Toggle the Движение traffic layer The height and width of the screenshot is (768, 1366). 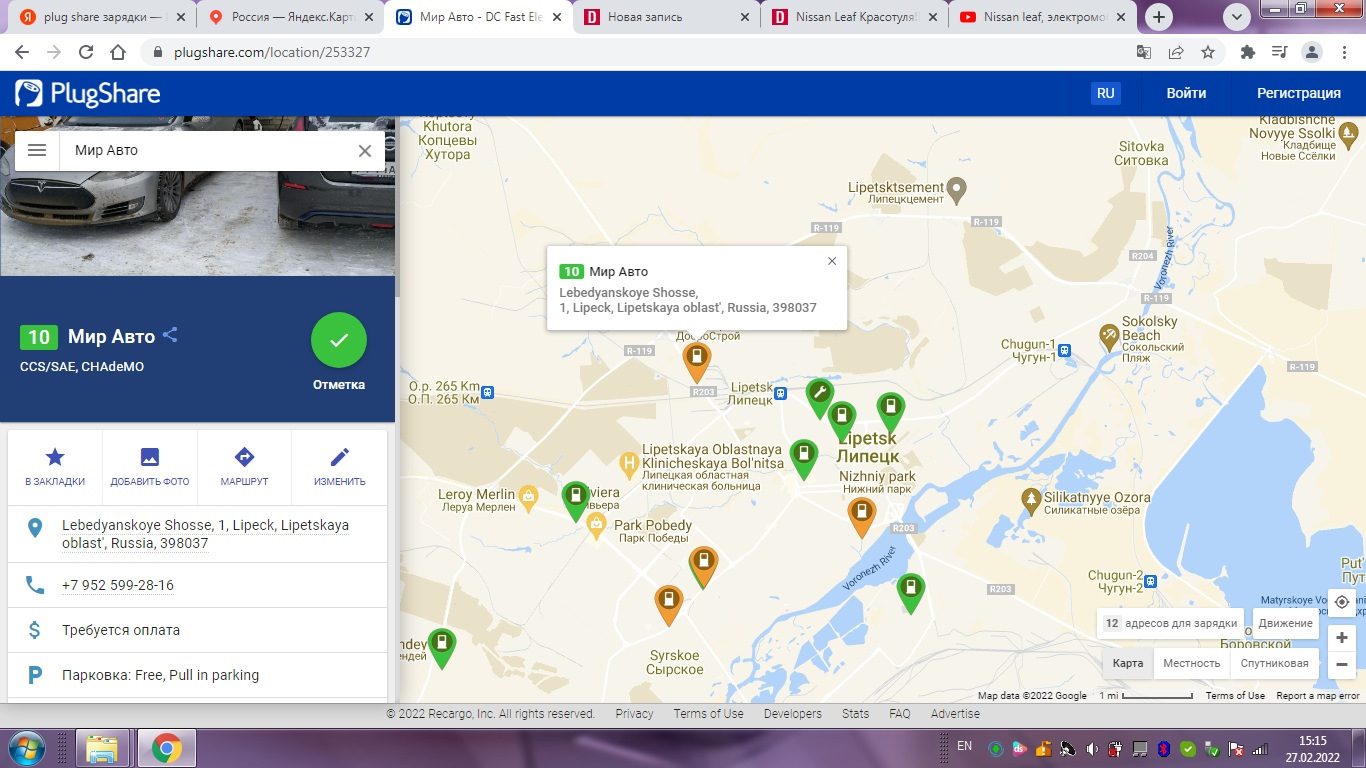(x=1286, y=623)
